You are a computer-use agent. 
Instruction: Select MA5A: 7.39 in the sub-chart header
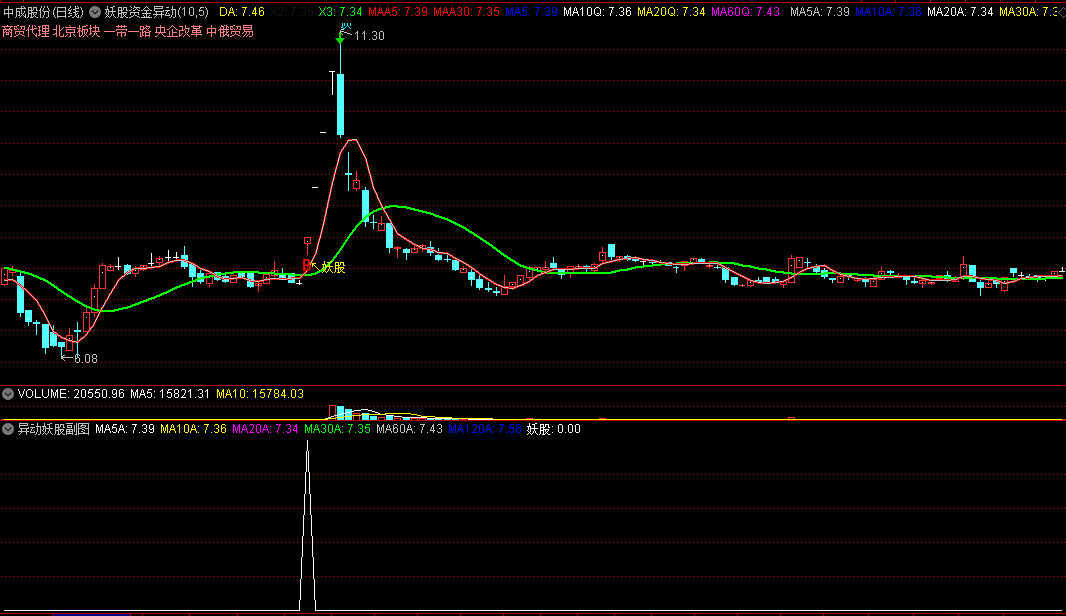(x=124, y=429)
